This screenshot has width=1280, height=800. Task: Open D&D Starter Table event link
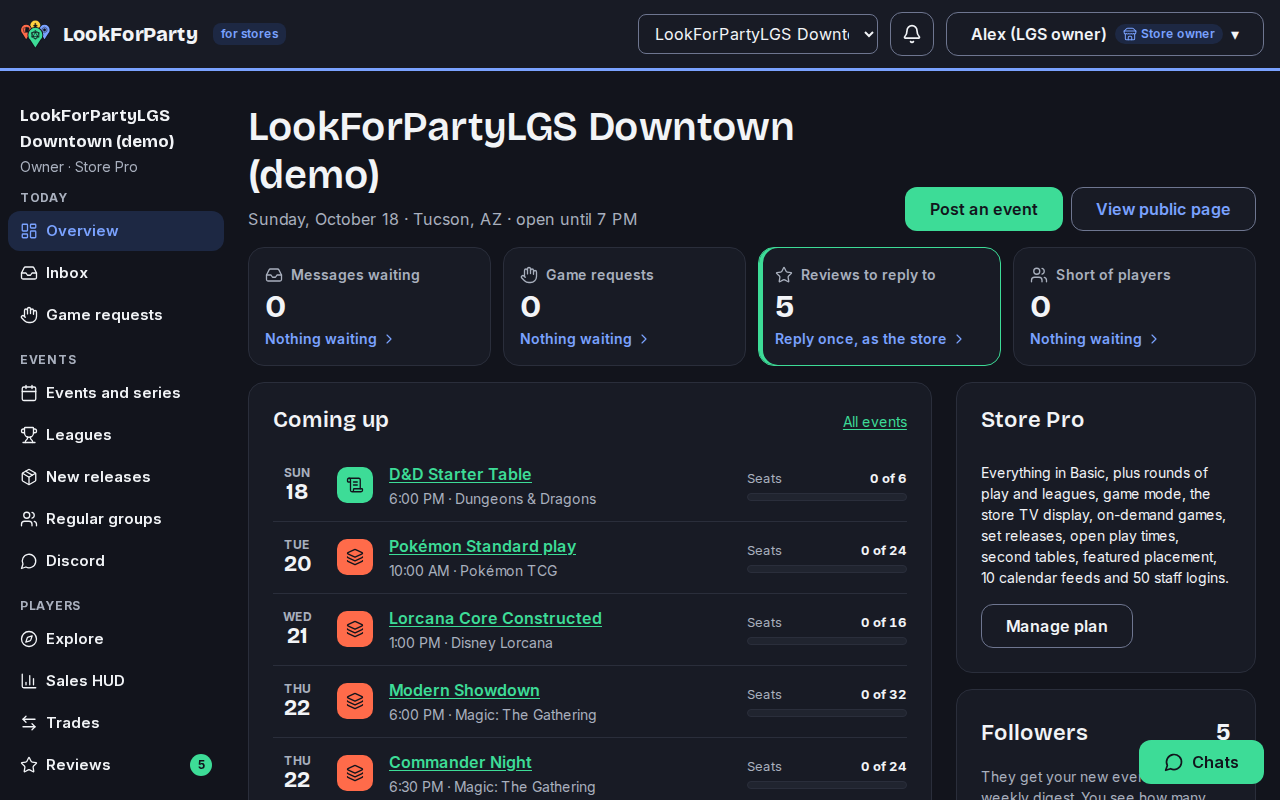(460, 474)
